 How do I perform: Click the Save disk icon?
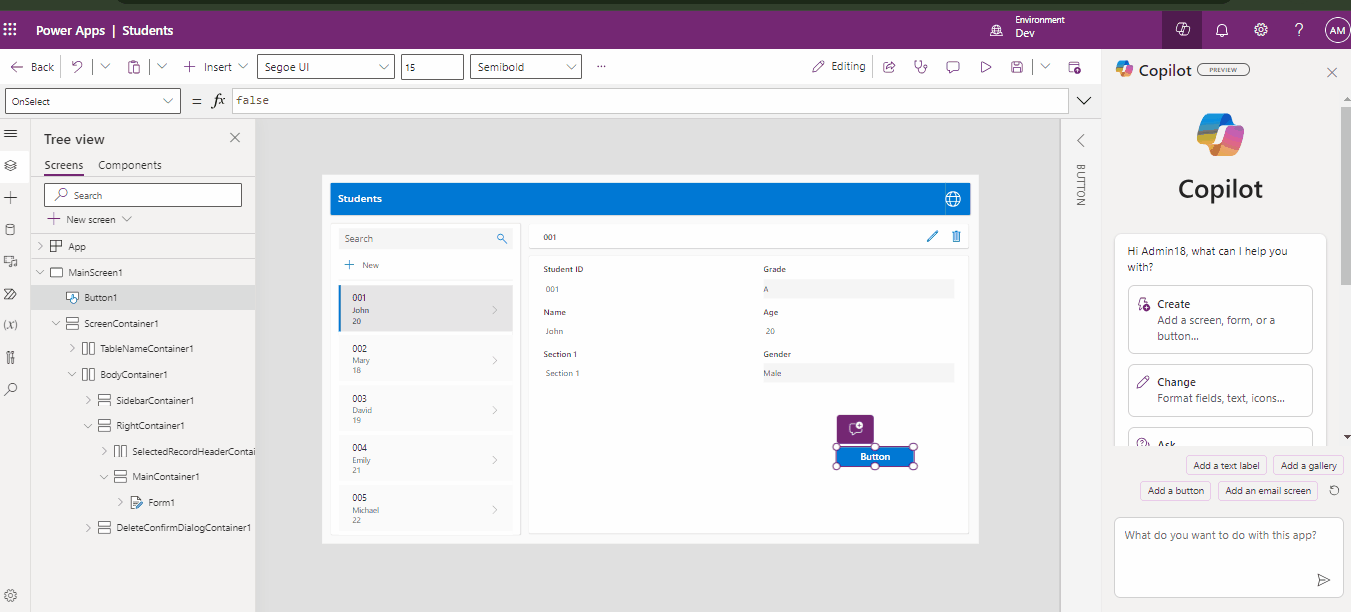[x=1017, y=67]
